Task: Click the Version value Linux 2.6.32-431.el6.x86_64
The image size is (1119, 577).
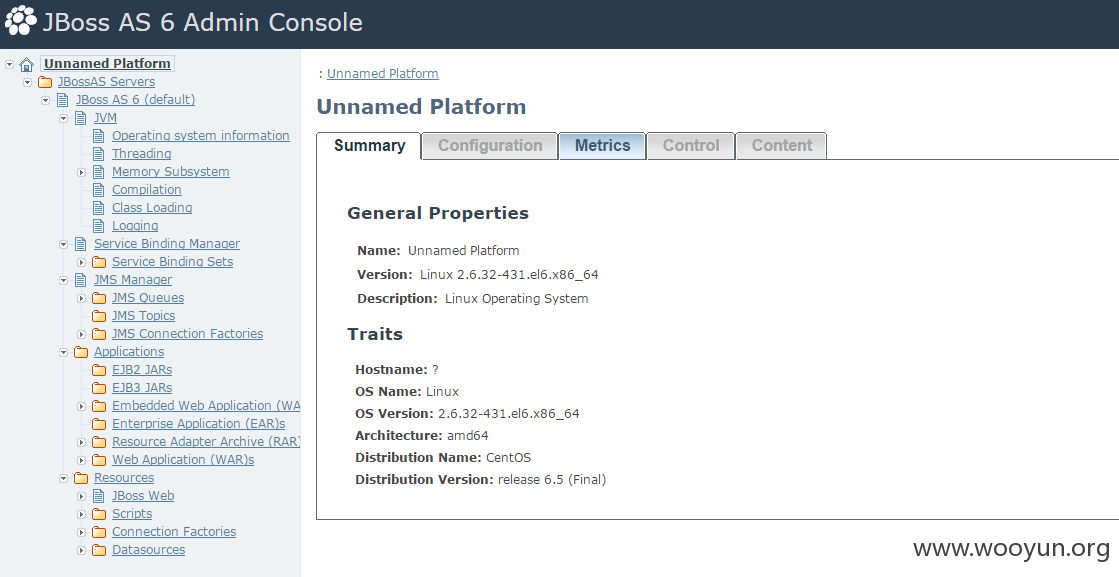Action: pyautogui.click(x=509, y=275)
